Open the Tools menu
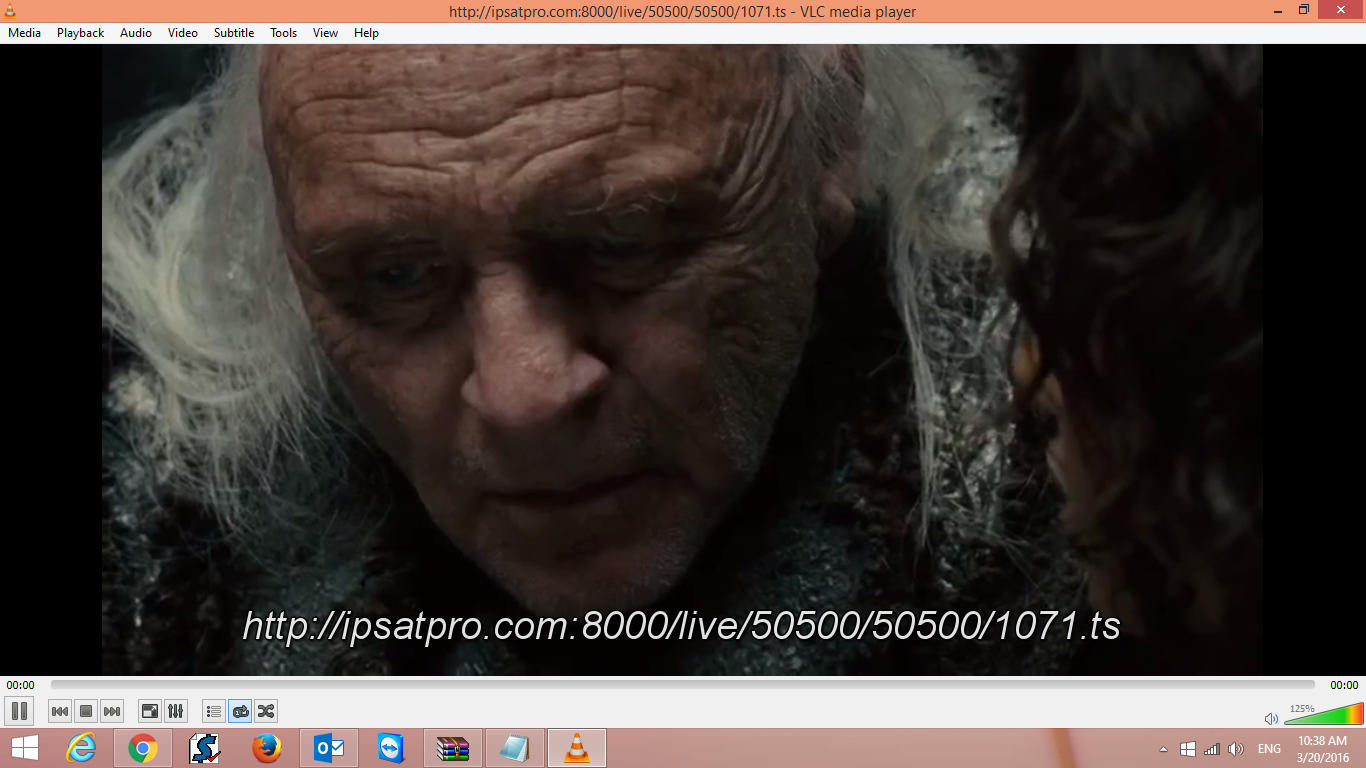 (x=284, y=33)
